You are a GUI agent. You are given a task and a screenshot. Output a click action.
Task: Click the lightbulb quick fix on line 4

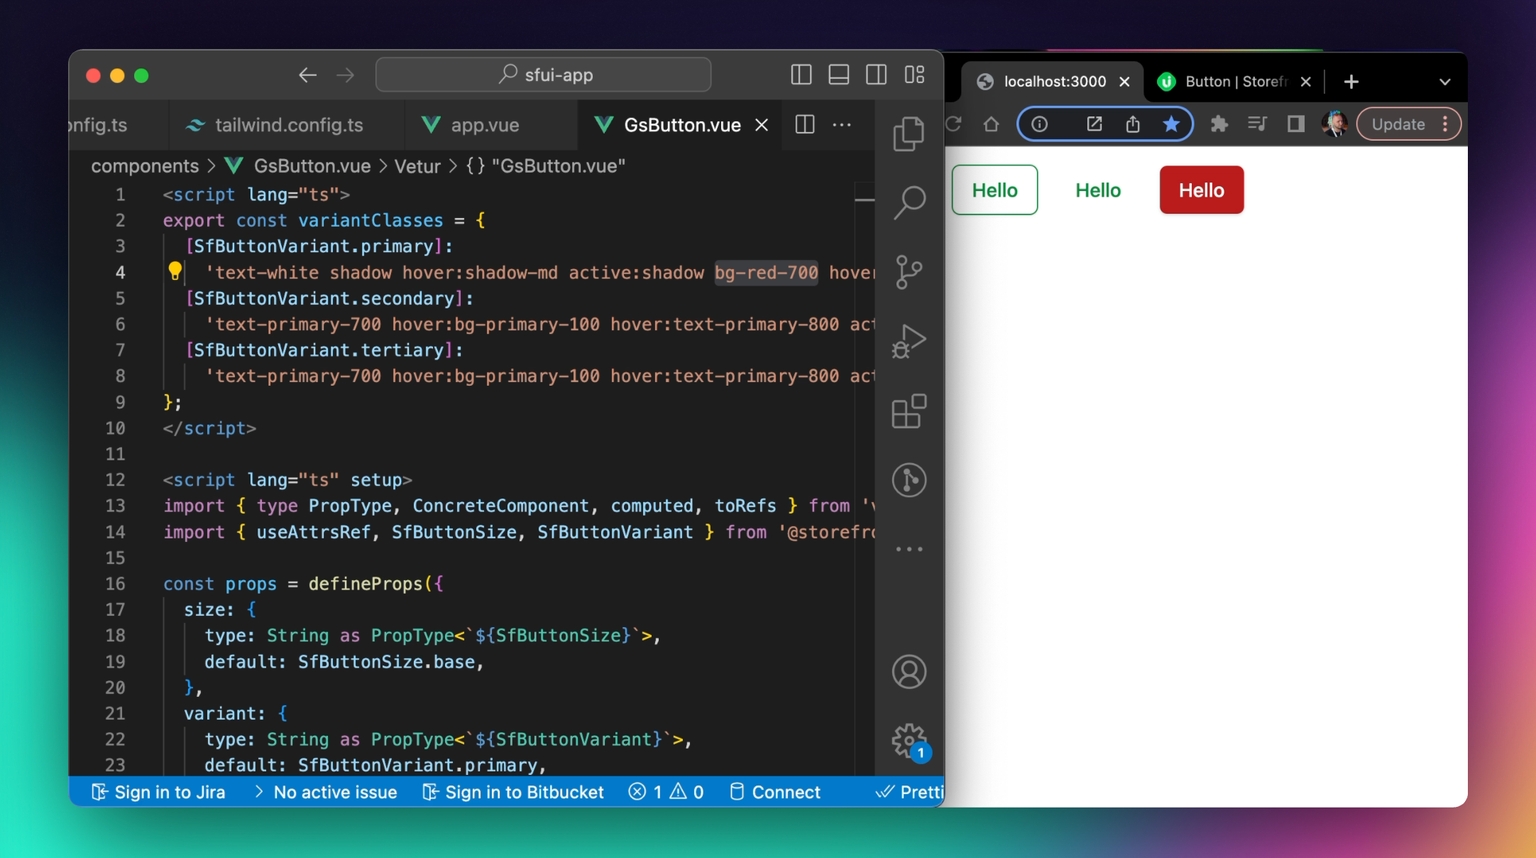(175, 271)
